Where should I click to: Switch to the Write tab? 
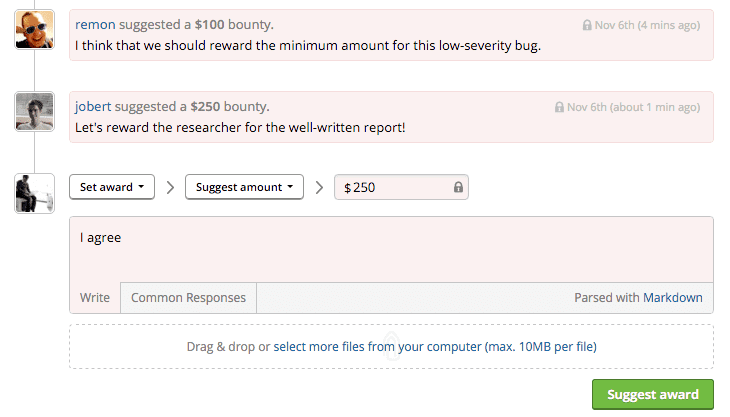[x=95, y=298]
